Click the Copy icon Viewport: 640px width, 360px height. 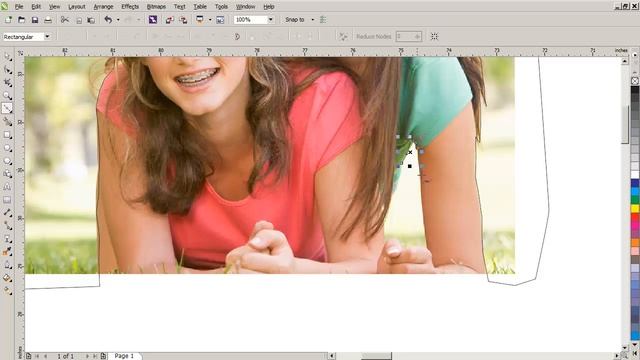tap(78, 20)
